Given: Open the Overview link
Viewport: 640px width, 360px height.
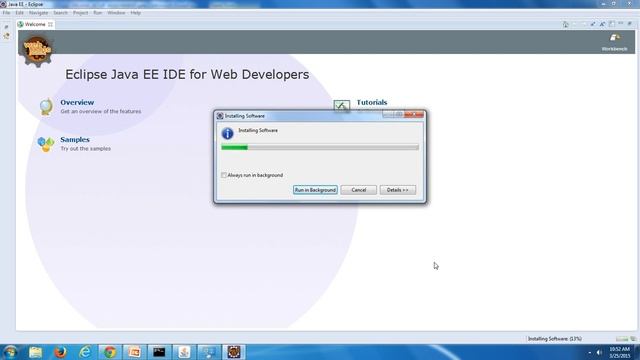Looking at the screenshot, I should click(77, 102).
